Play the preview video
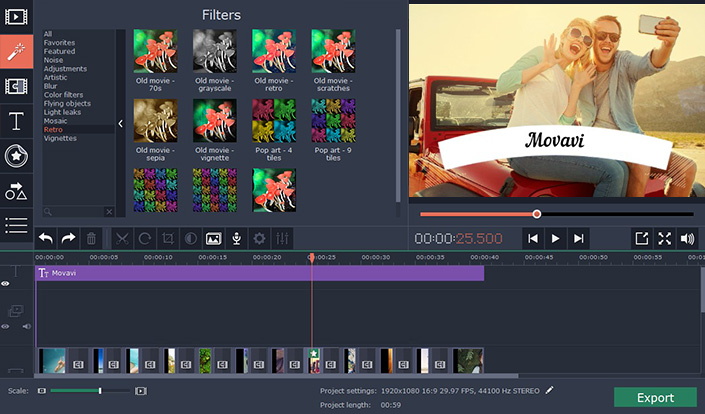Viewport: 705px width, 414px height. click(x=556, y=238)
